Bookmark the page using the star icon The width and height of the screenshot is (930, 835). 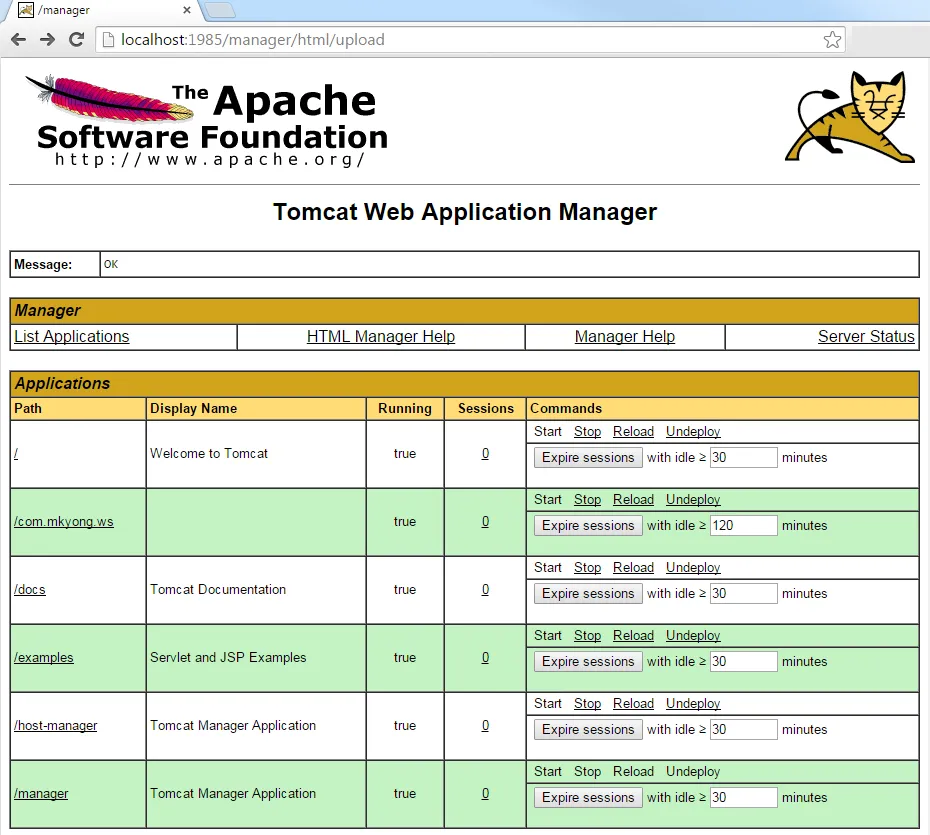coord(832,40)
